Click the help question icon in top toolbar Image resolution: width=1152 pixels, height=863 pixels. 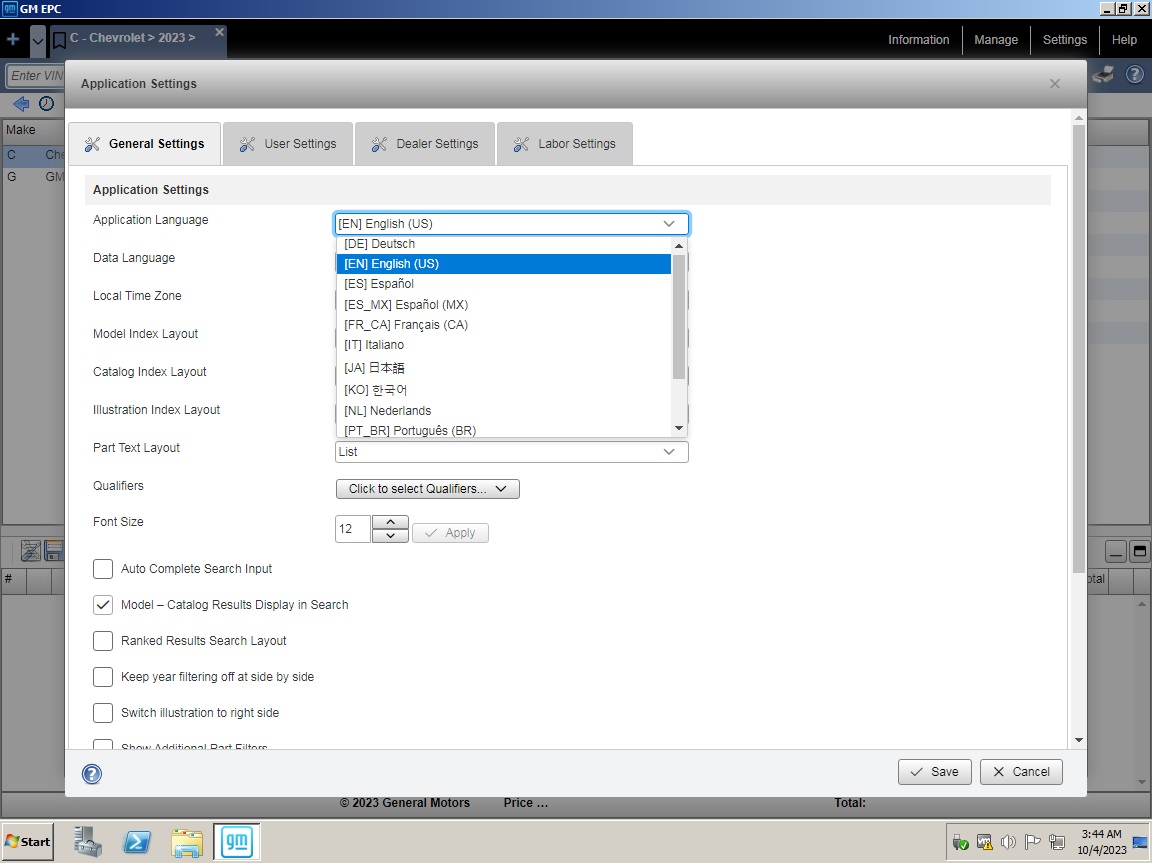coord(1134,74)
